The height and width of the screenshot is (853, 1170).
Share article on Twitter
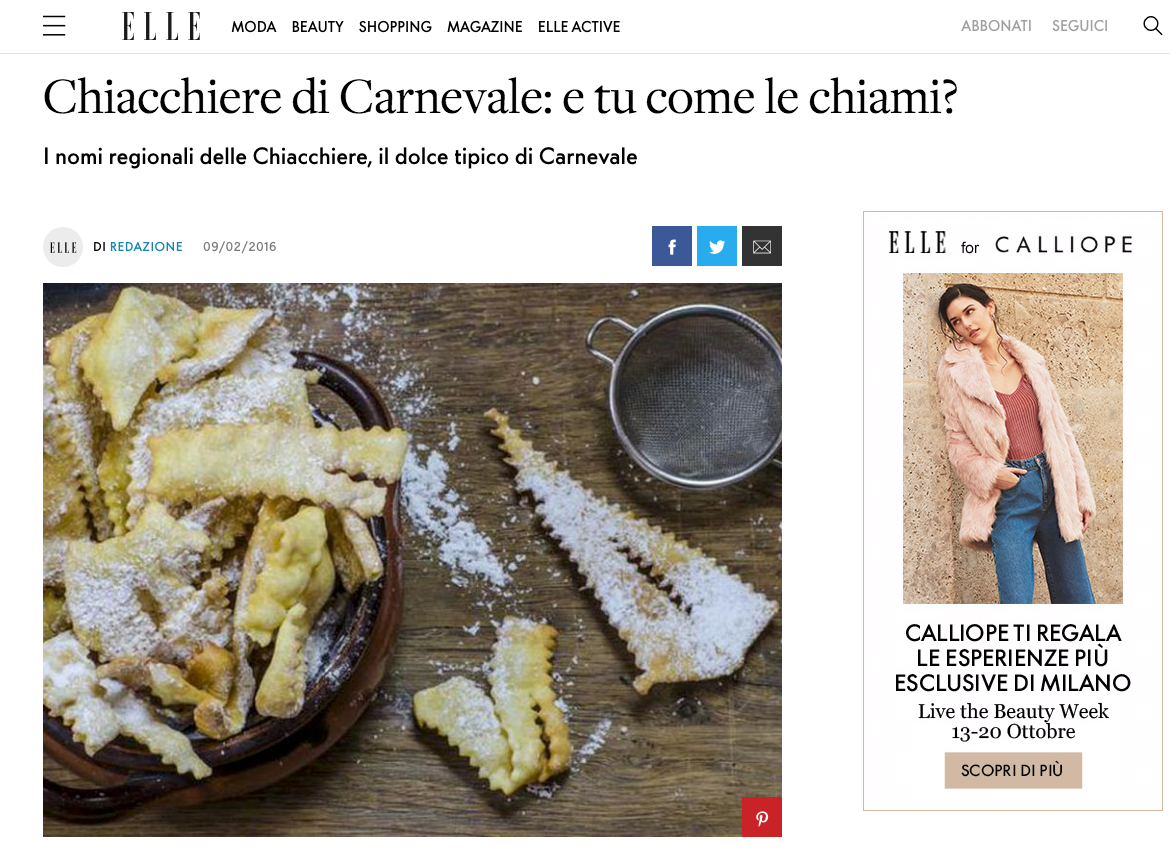point(717,246)
